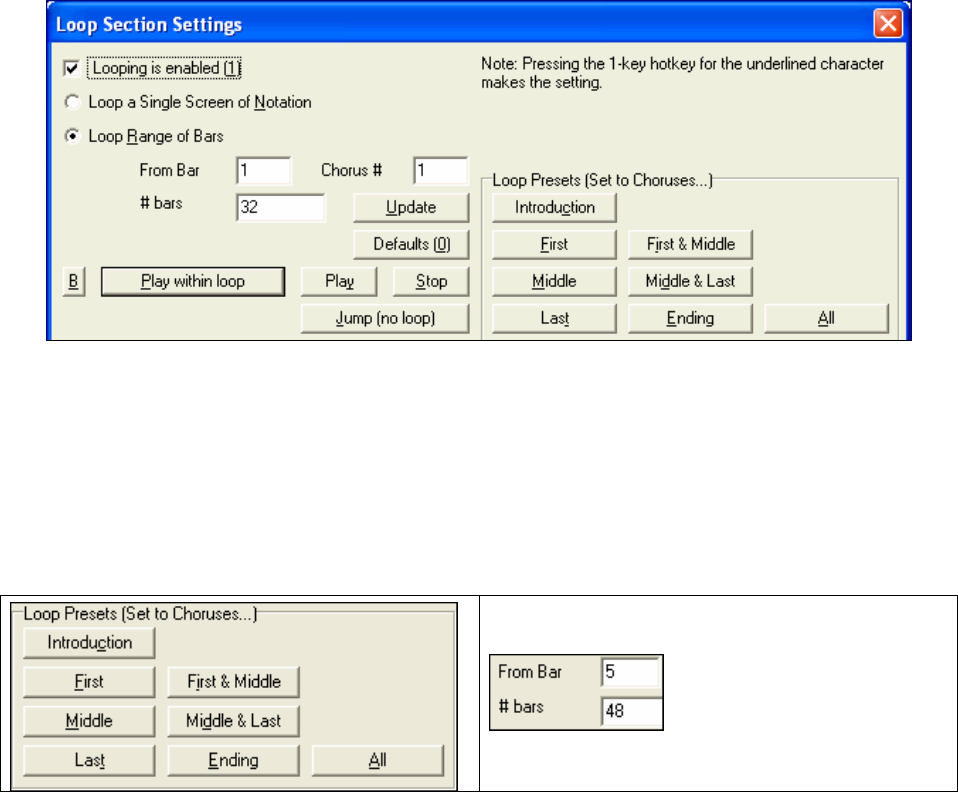
Task: Choose Middle & Last preset in dialog
Action: pos(690,281)
